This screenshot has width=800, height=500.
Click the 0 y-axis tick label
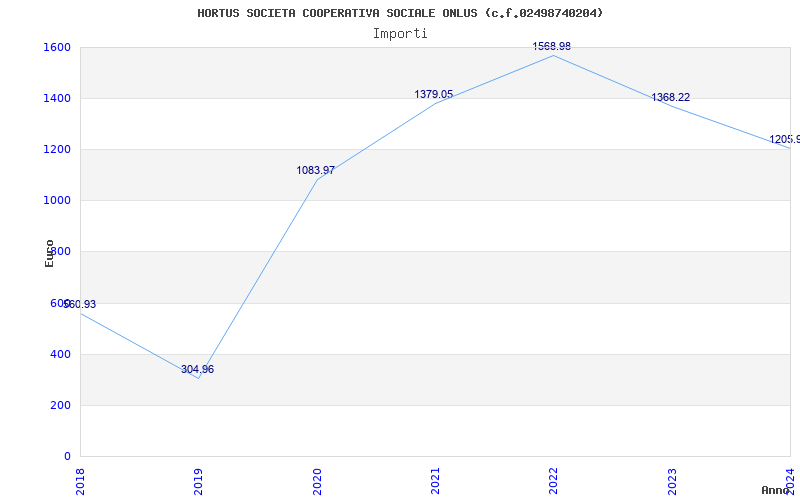click(x=67, y=456)
